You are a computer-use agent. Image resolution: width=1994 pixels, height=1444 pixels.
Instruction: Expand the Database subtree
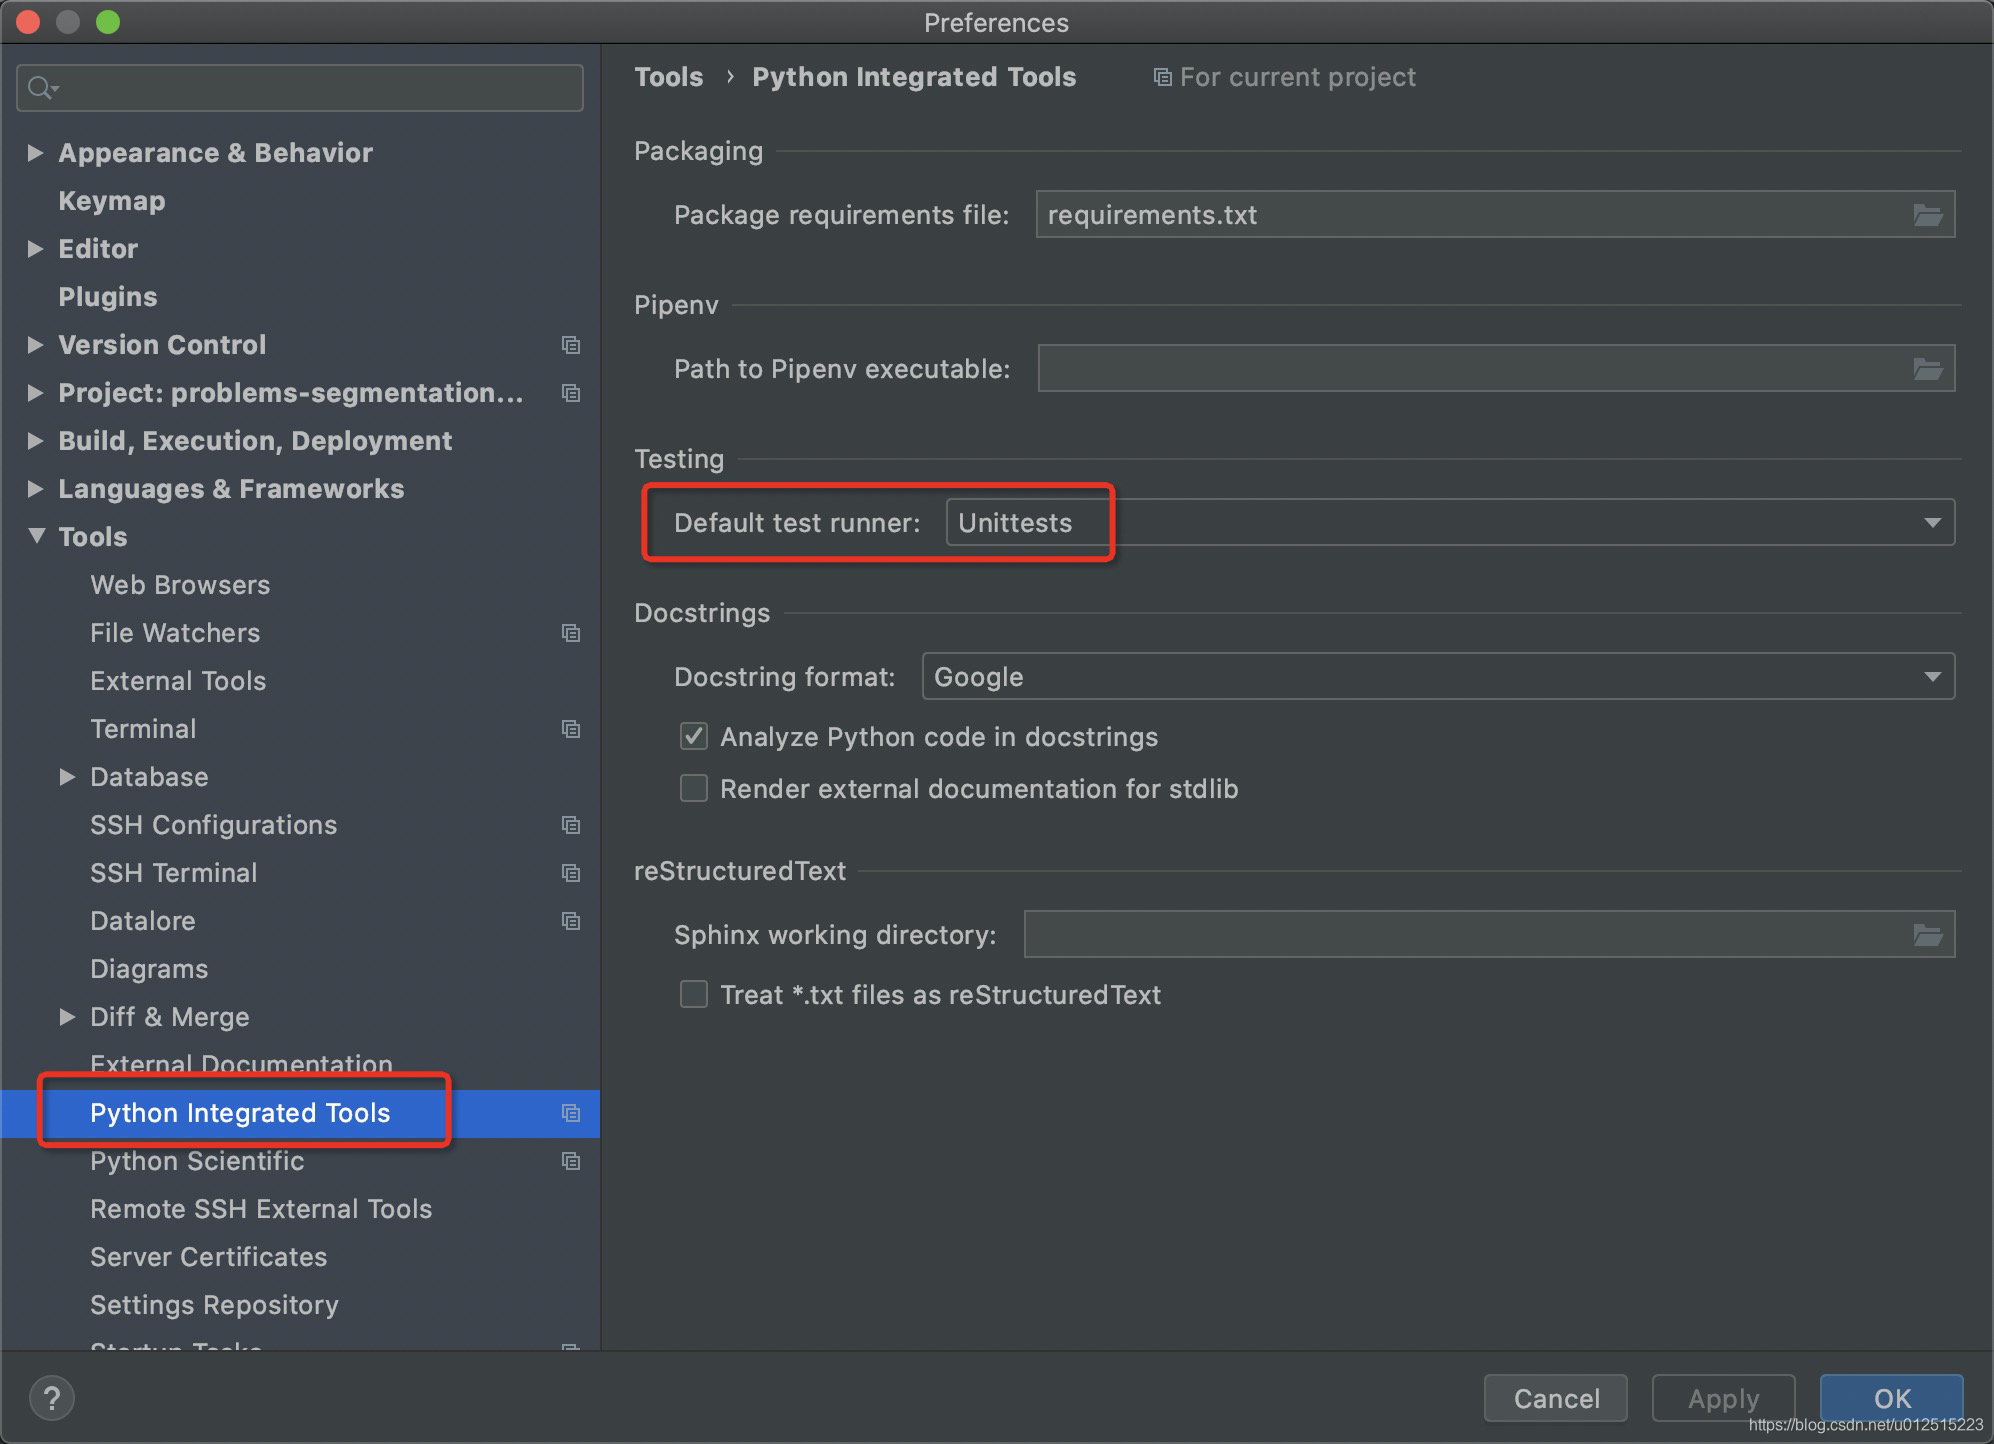[x=67, y=777]
